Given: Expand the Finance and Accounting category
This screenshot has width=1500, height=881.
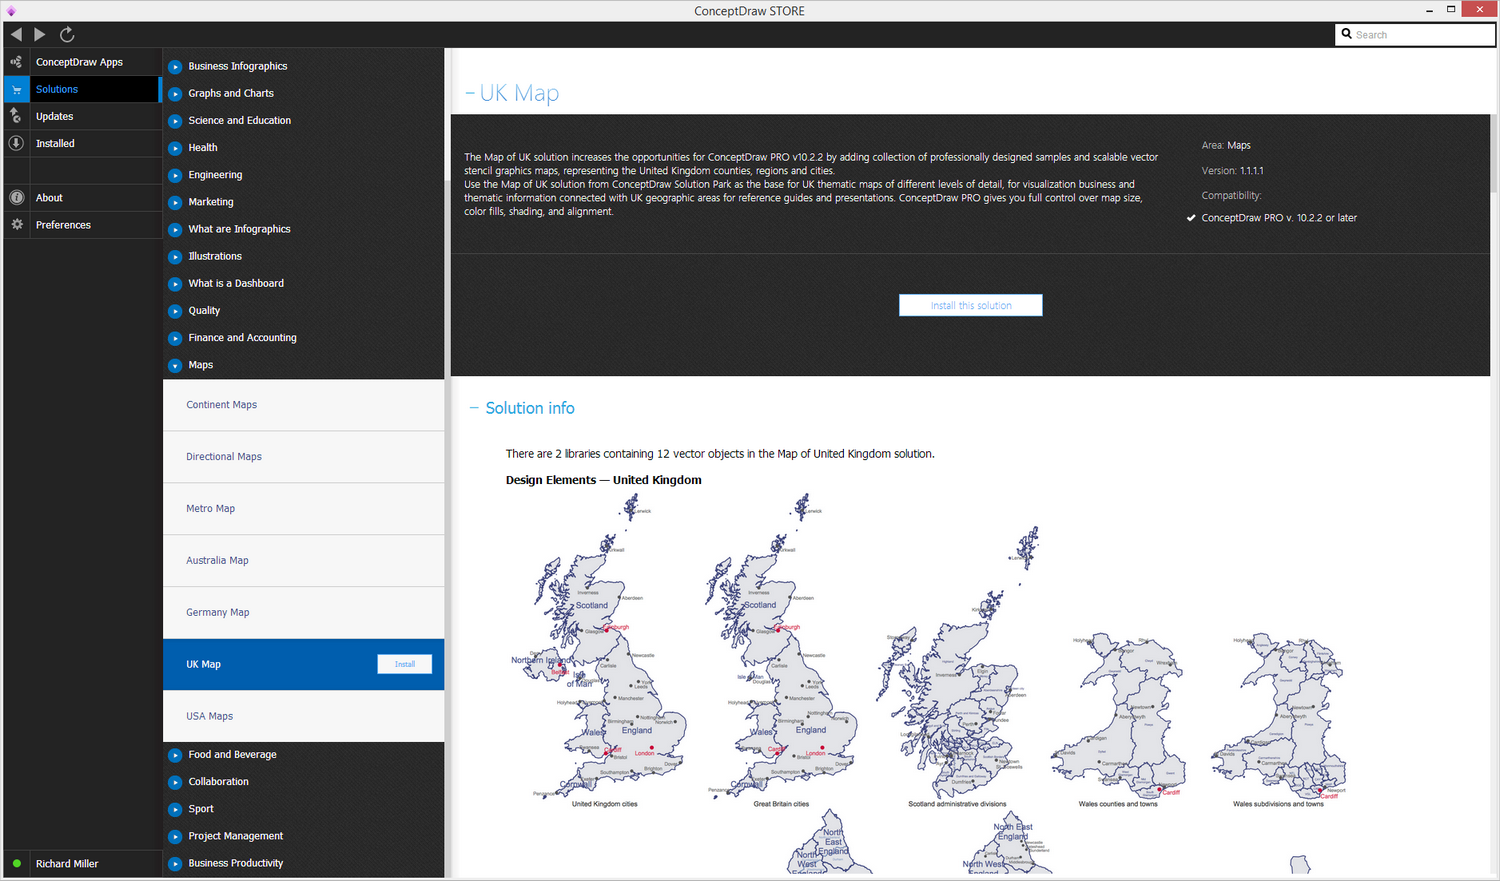Looking at the screenshot, I should tap(175, 338).
